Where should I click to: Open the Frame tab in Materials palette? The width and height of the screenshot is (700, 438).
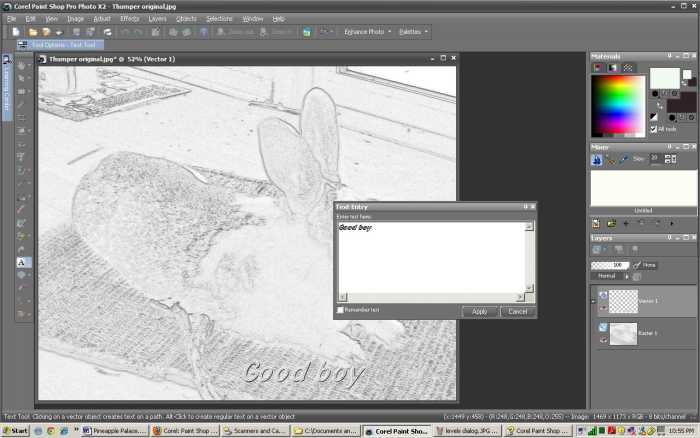click(x=598, y=68)
